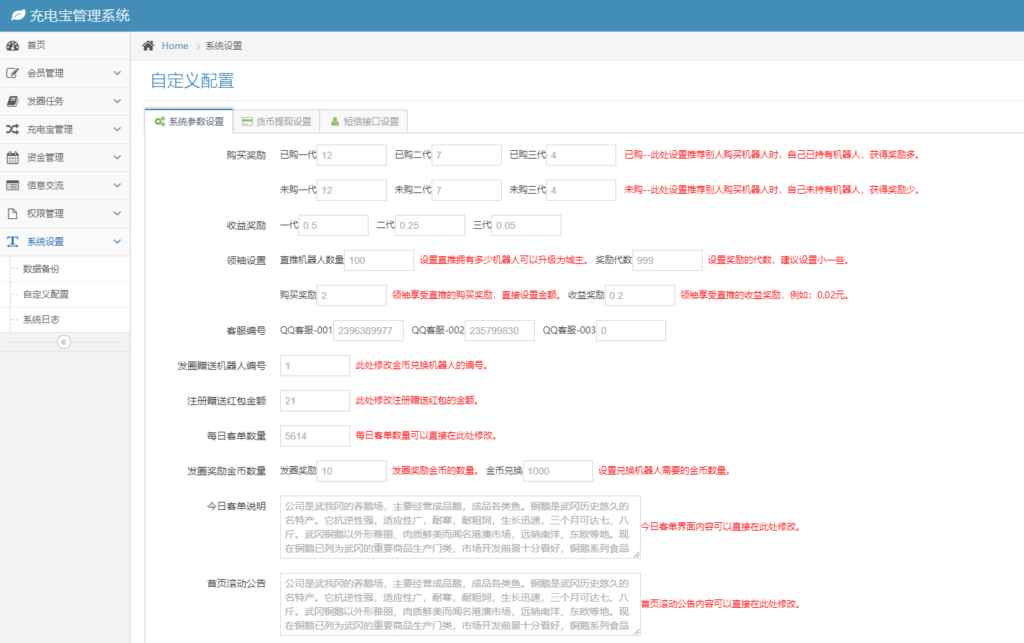Focus the QQ客服-002 input field

tap(500, 331)
